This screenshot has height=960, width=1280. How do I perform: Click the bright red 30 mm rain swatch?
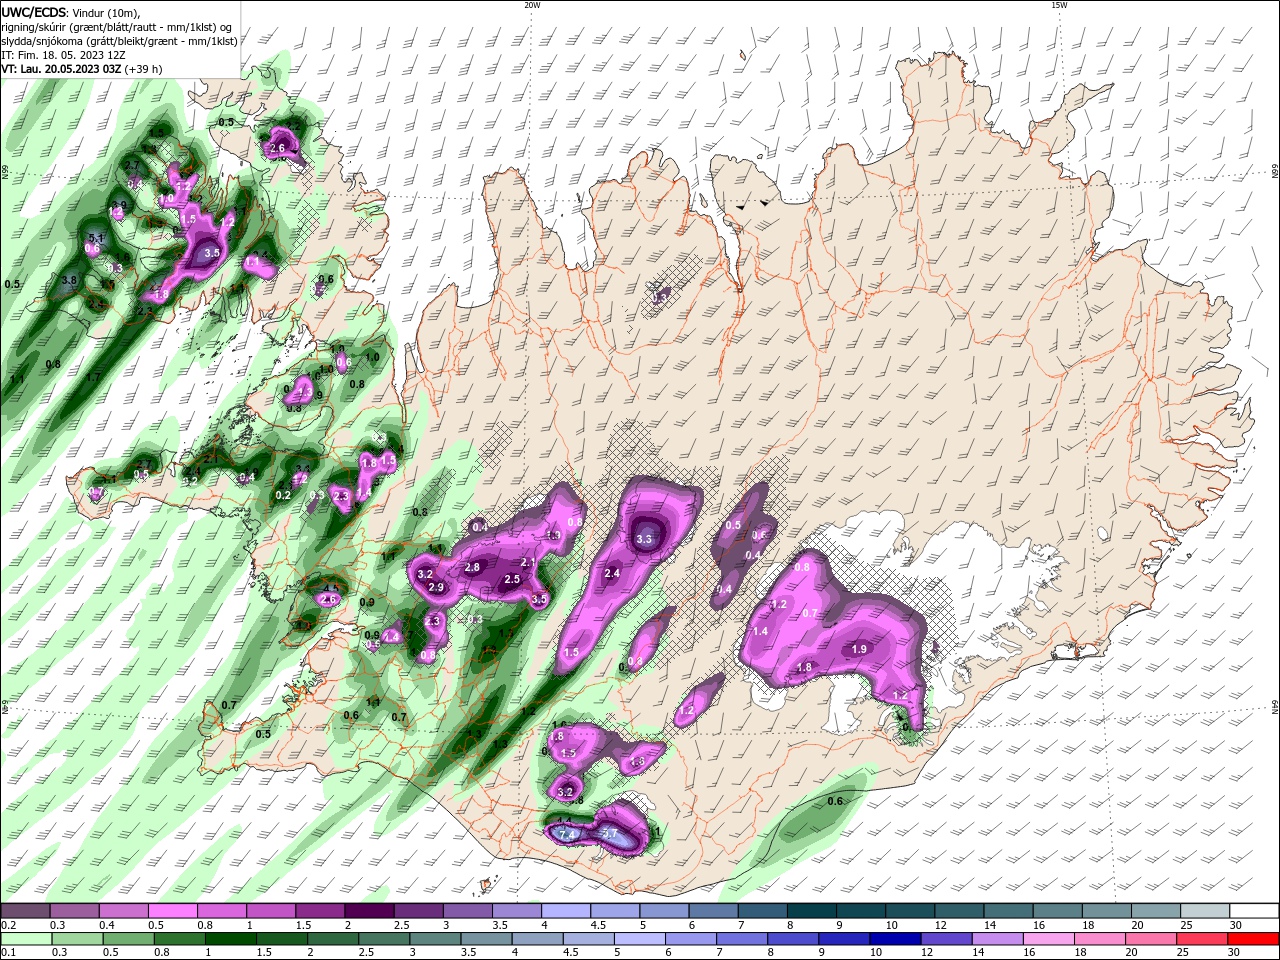1255,938
